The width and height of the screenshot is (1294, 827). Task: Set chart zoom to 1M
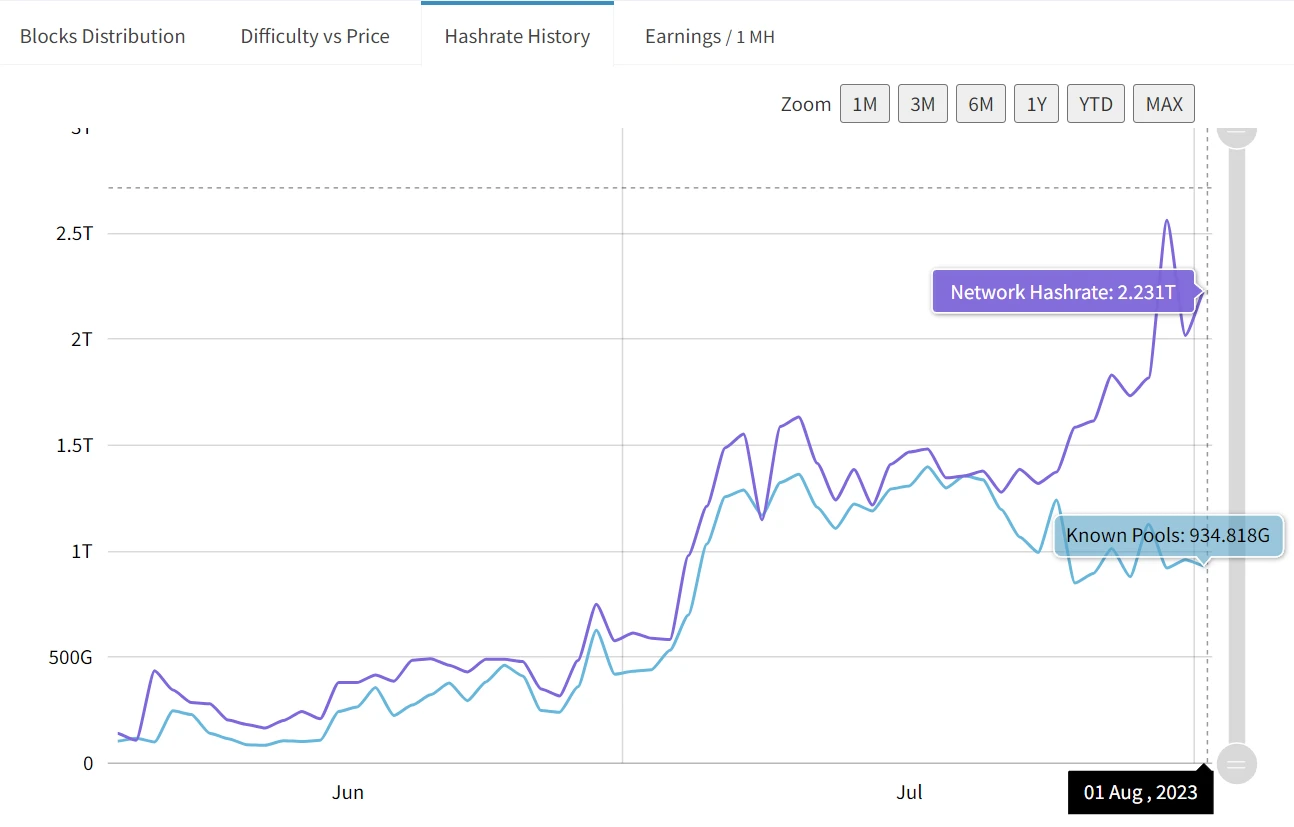864,104
